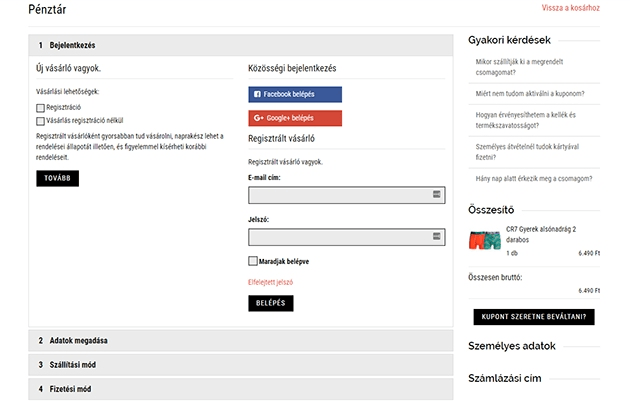Click the E-mail cím input field
Screen dimensions: 630x401
tap(347, 195)
